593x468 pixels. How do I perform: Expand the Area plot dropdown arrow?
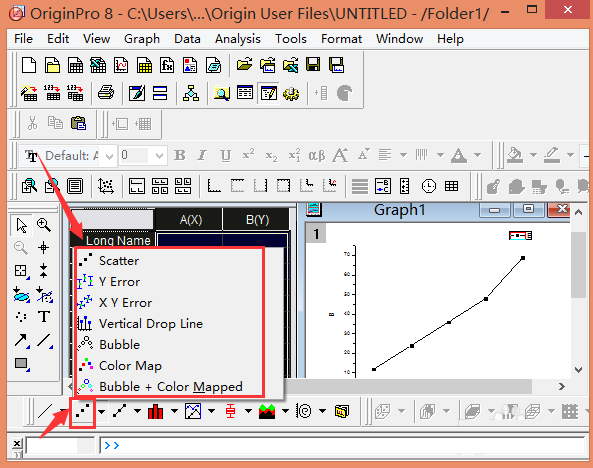[x=285, y=411]
